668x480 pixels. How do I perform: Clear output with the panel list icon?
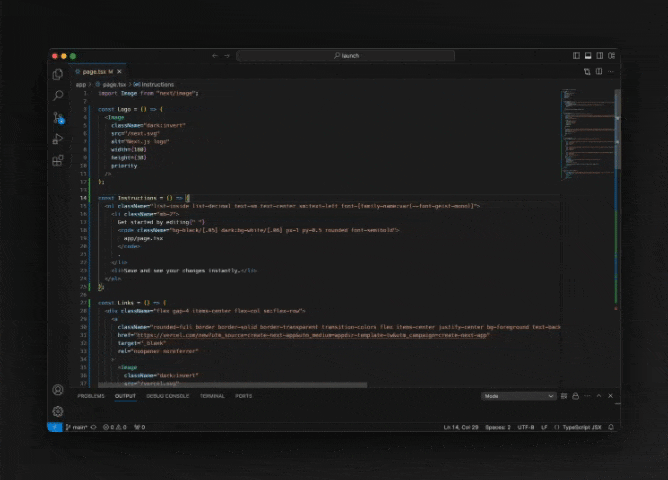[564, 396]
